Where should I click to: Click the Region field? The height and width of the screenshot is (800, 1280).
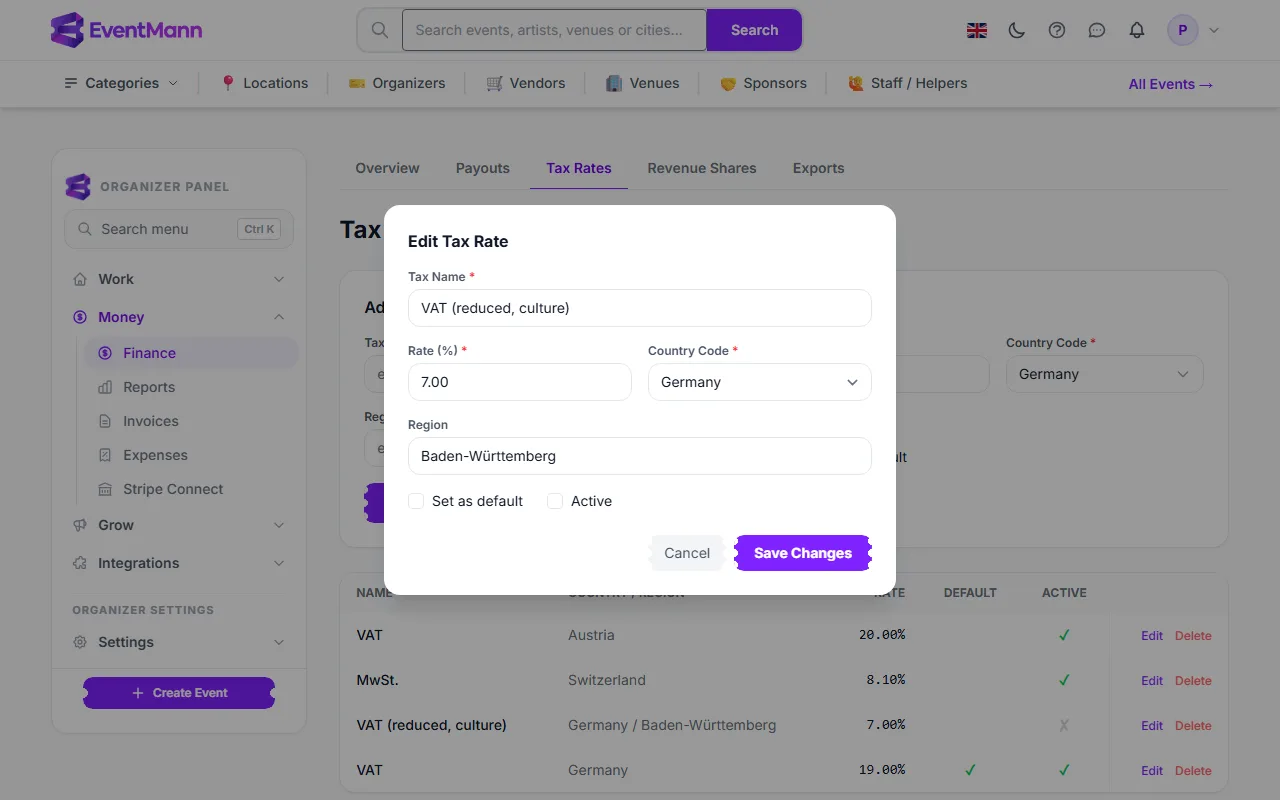click(x=640, y=456)
